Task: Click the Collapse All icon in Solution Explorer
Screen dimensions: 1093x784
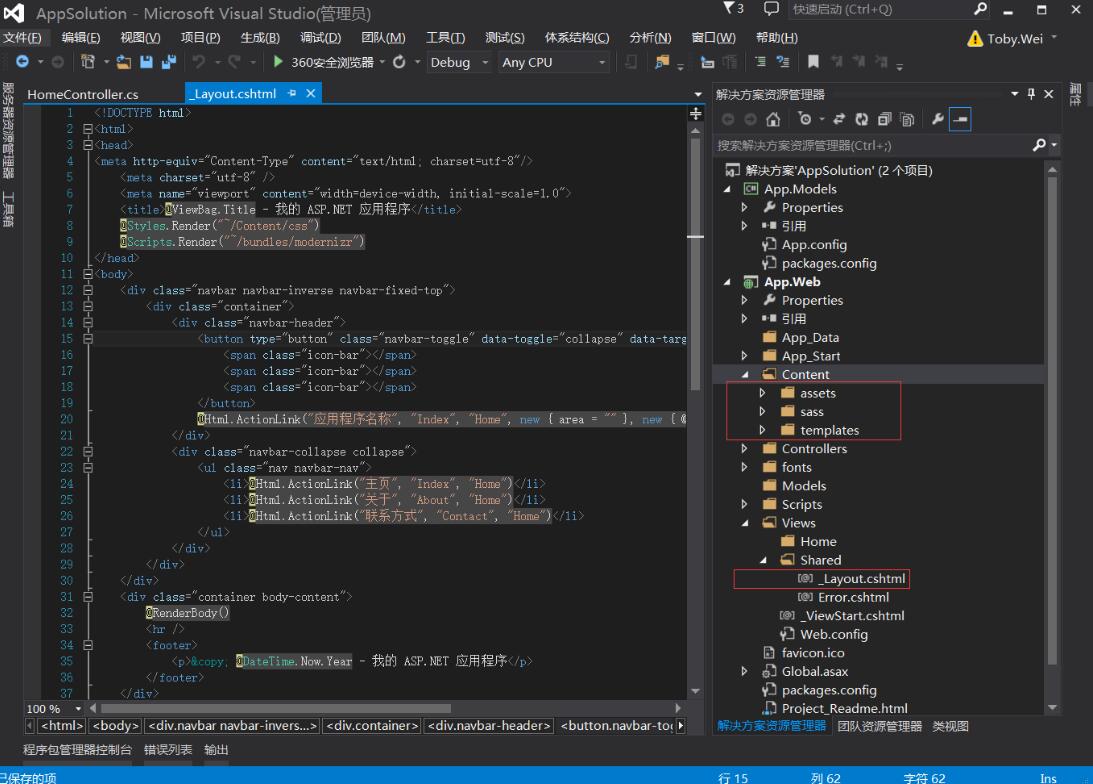Action: [x=883, y=120]
